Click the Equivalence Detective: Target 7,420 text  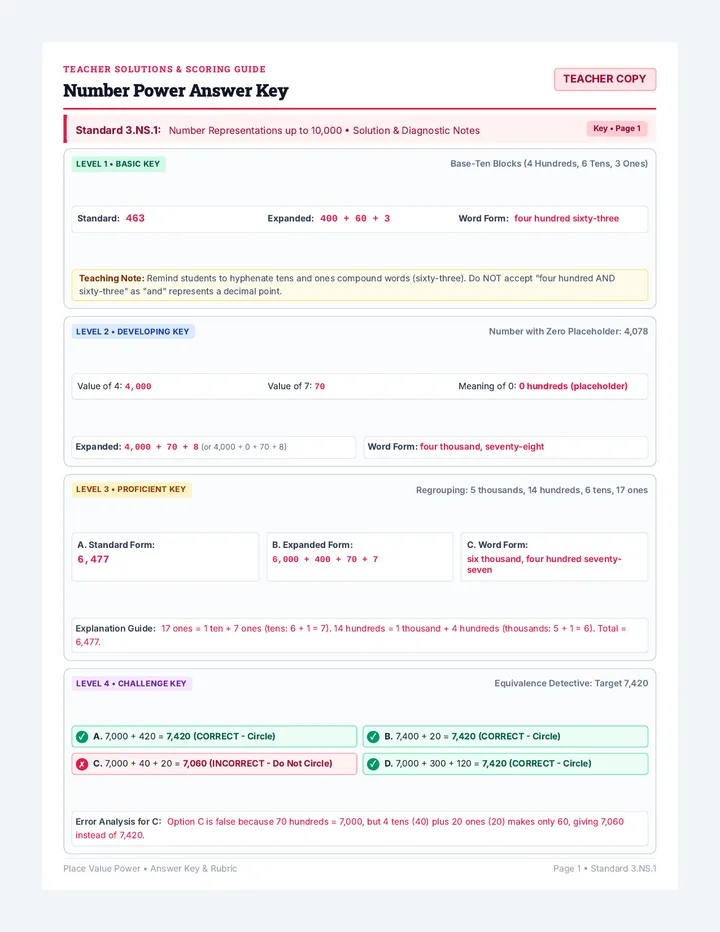[x=571, y=684]
